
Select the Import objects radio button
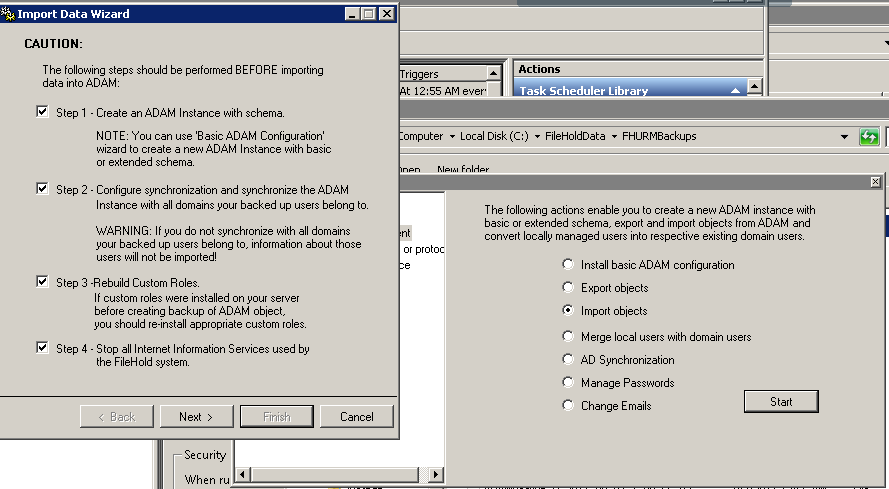point(568,310)
